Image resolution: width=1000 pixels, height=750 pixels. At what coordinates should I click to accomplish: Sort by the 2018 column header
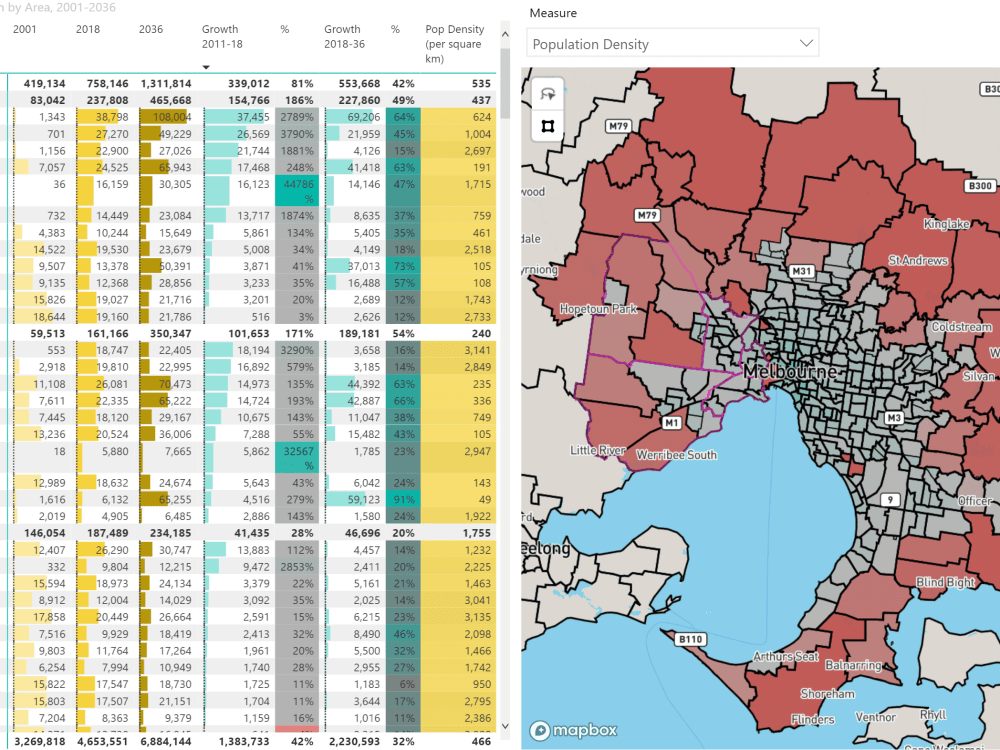tap(87, 29)
